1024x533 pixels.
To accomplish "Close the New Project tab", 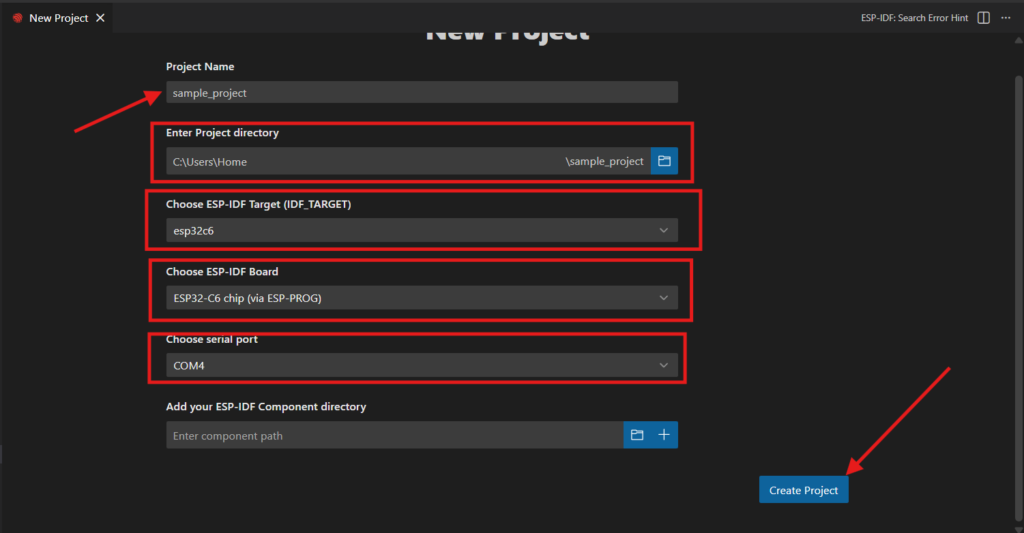I will click(x=101, y=18).
